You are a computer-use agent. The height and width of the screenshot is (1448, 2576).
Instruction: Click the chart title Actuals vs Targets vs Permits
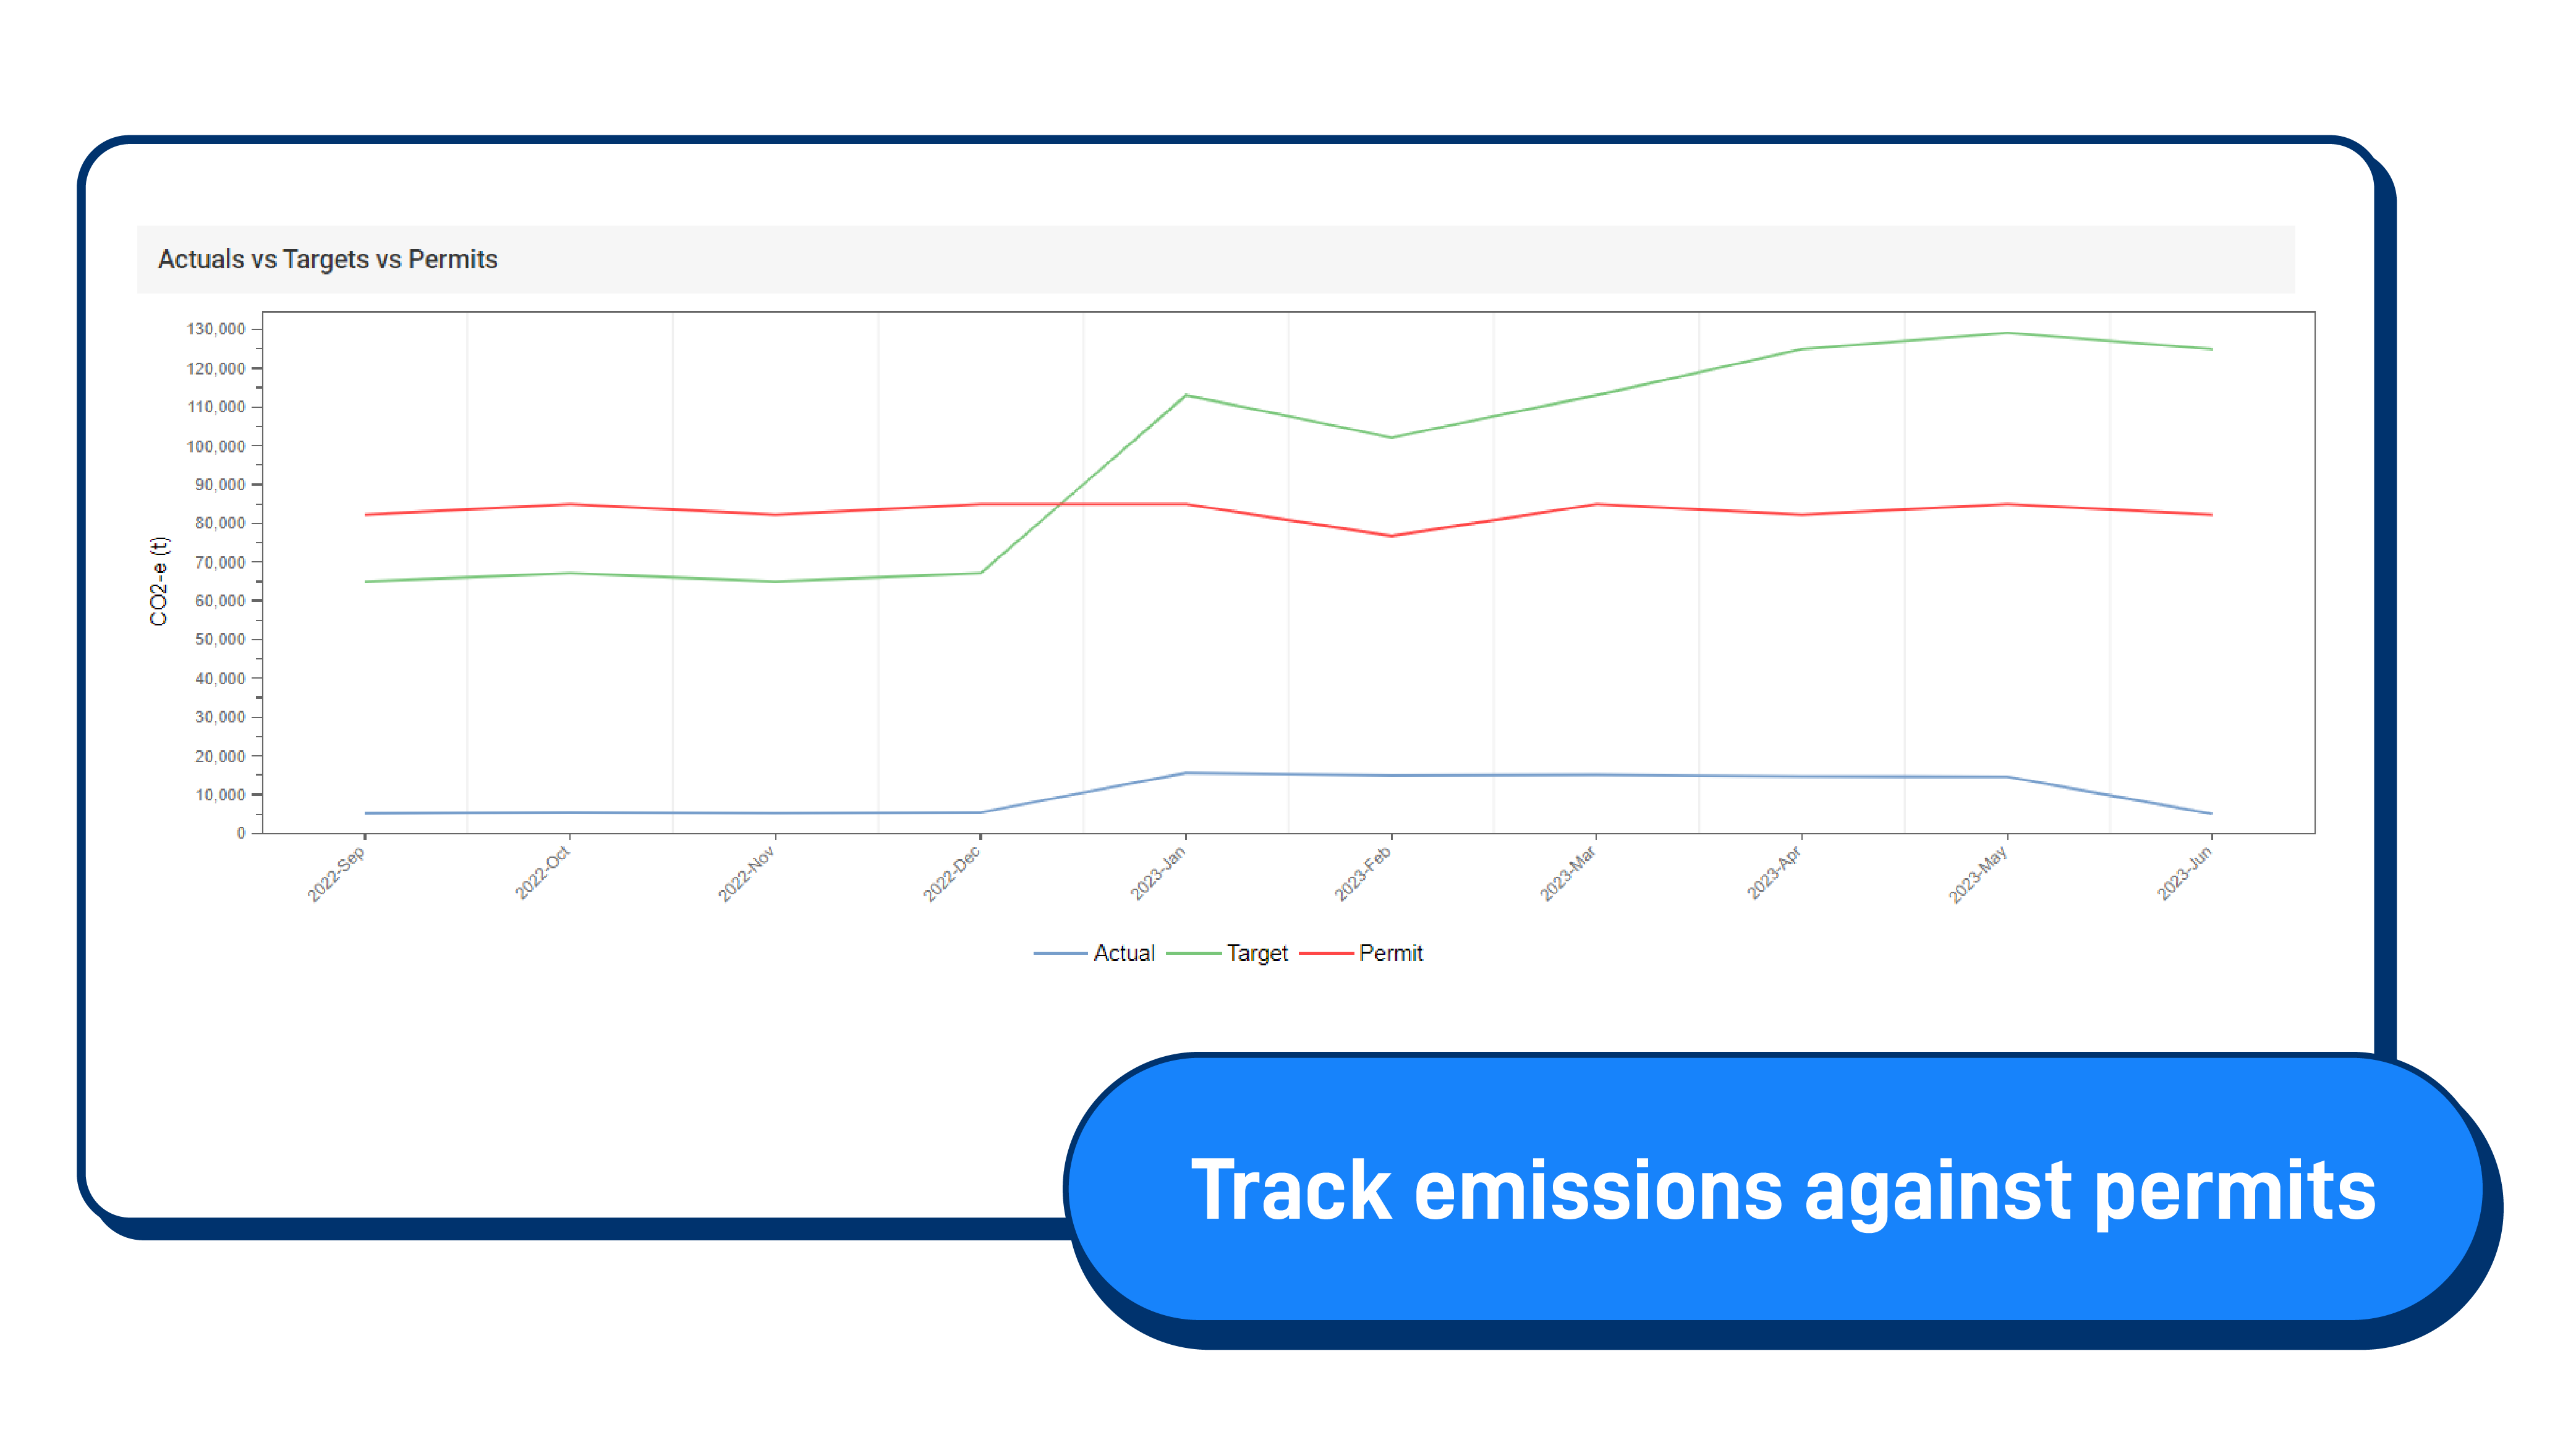pos(327,259)
